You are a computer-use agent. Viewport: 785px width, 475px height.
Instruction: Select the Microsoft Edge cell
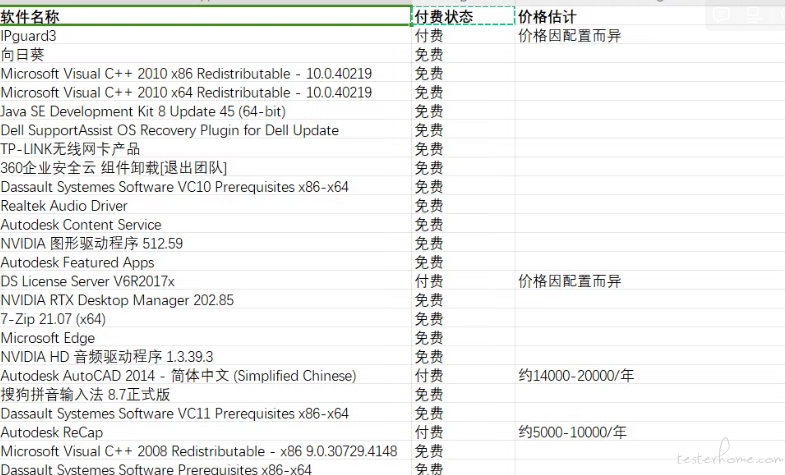pos(205,338)
